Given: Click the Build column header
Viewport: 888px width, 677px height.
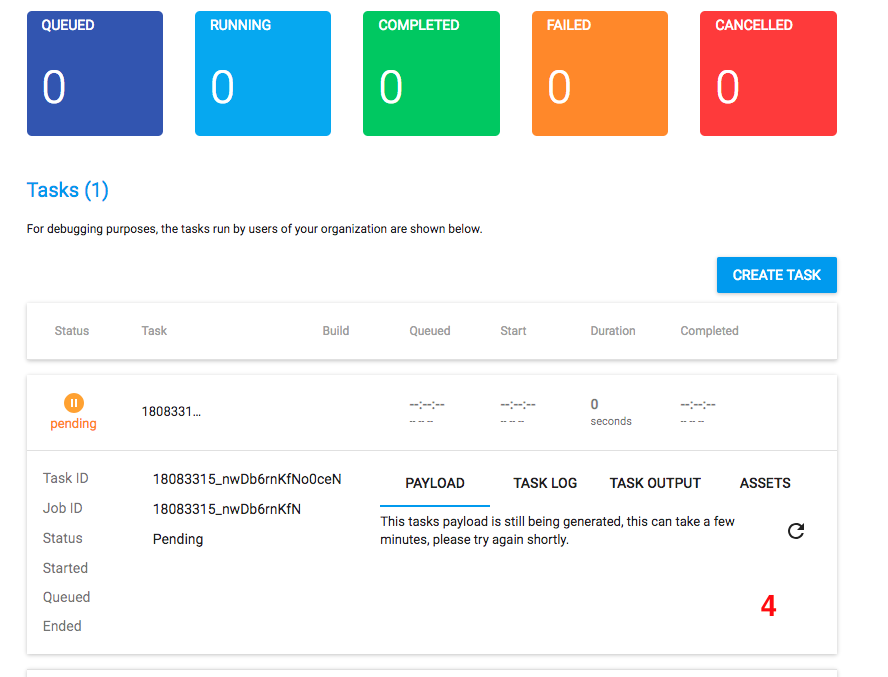Looking at the screenshot, I should pos(336,331).
